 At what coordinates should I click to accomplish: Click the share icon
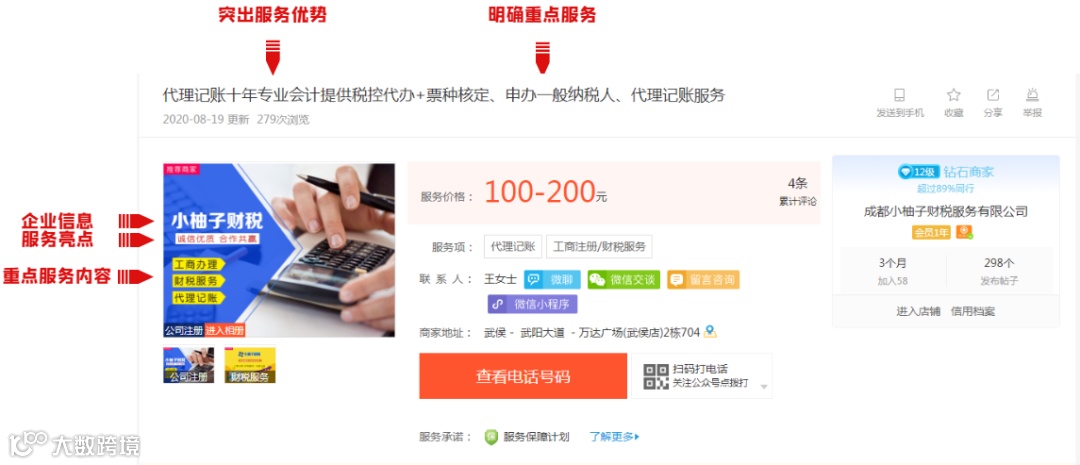(993, 95)
